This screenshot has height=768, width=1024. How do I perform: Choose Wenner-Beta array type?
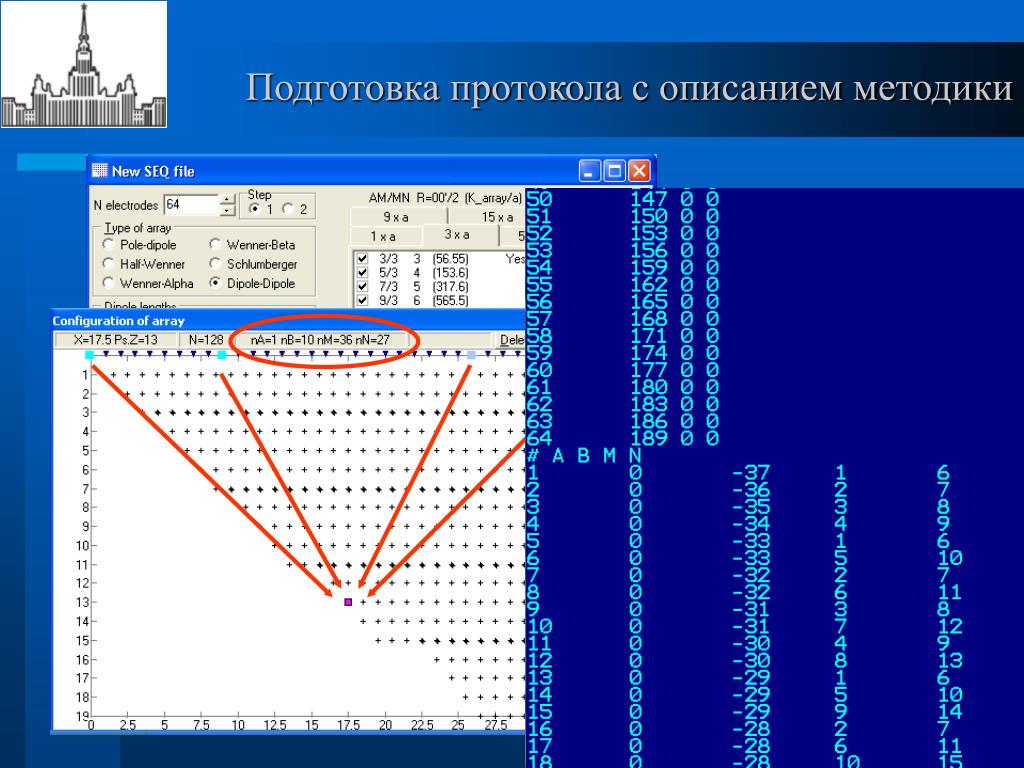pos(215,244)
